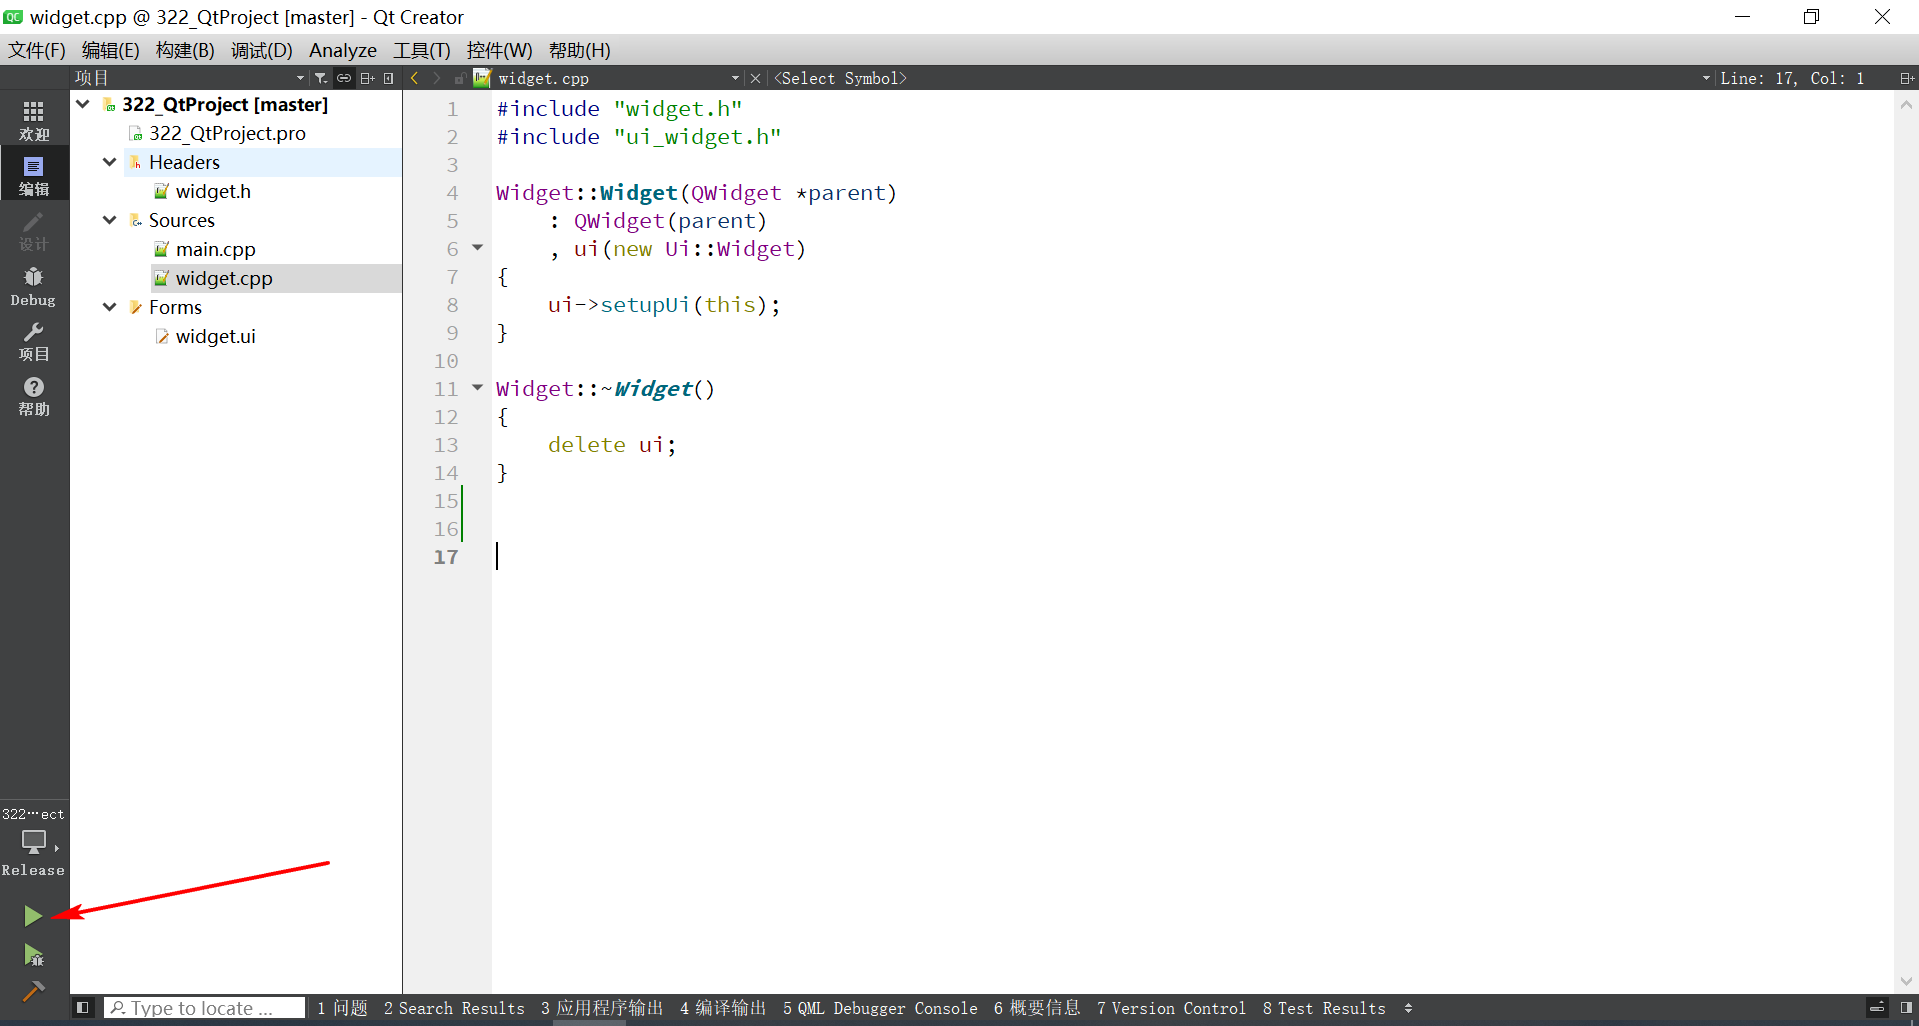Select 322_QtProject.pro in the project tree
The image size is (1919, 1026).
(x=227, y=133)
